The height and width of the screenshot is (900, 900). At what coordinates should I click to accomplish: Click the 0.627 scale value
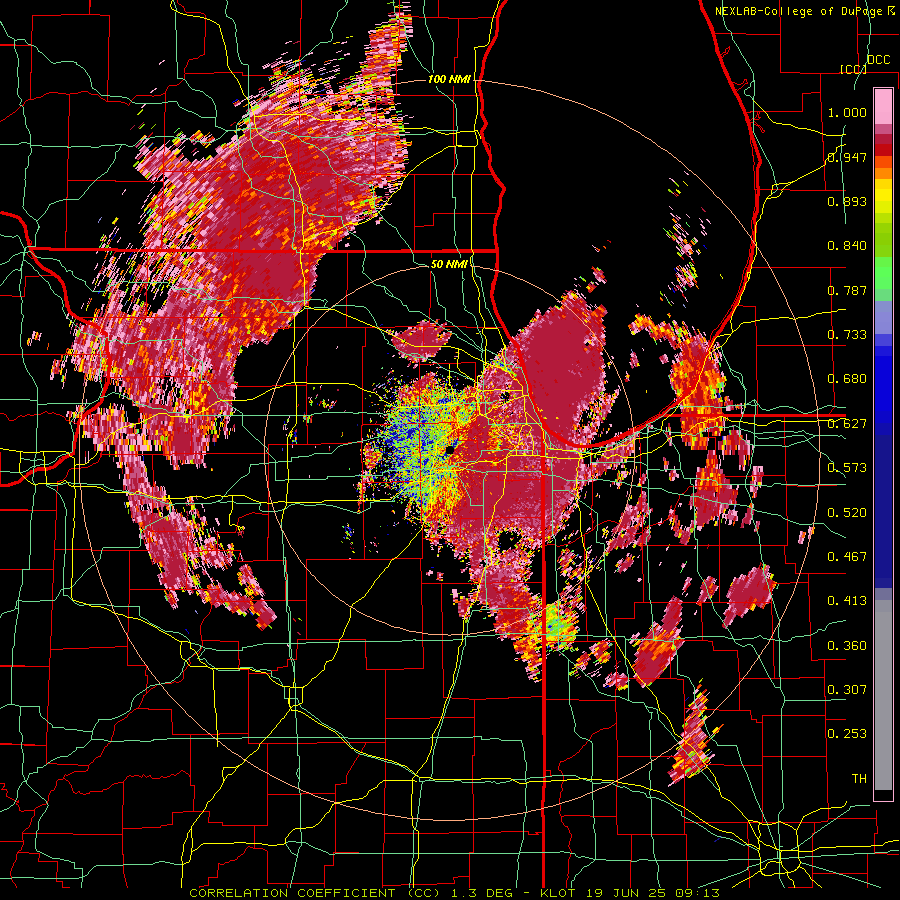coord(847,424)
